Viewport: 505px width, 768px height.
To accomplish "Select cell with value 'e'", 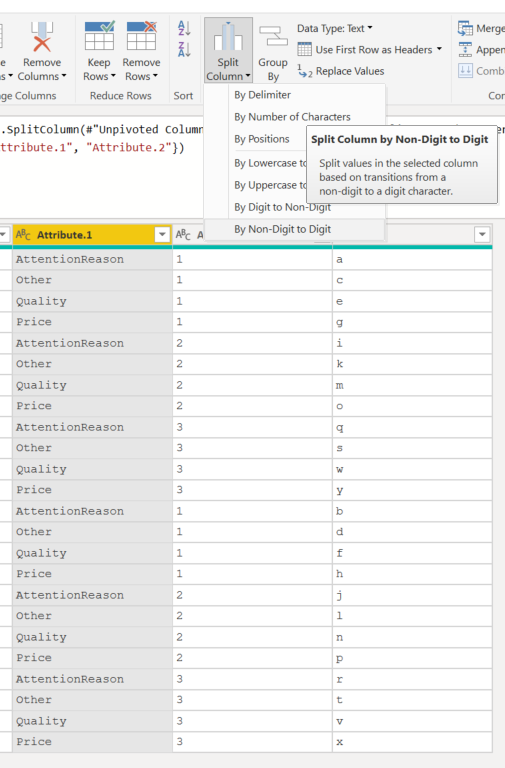I will (412, 301).
